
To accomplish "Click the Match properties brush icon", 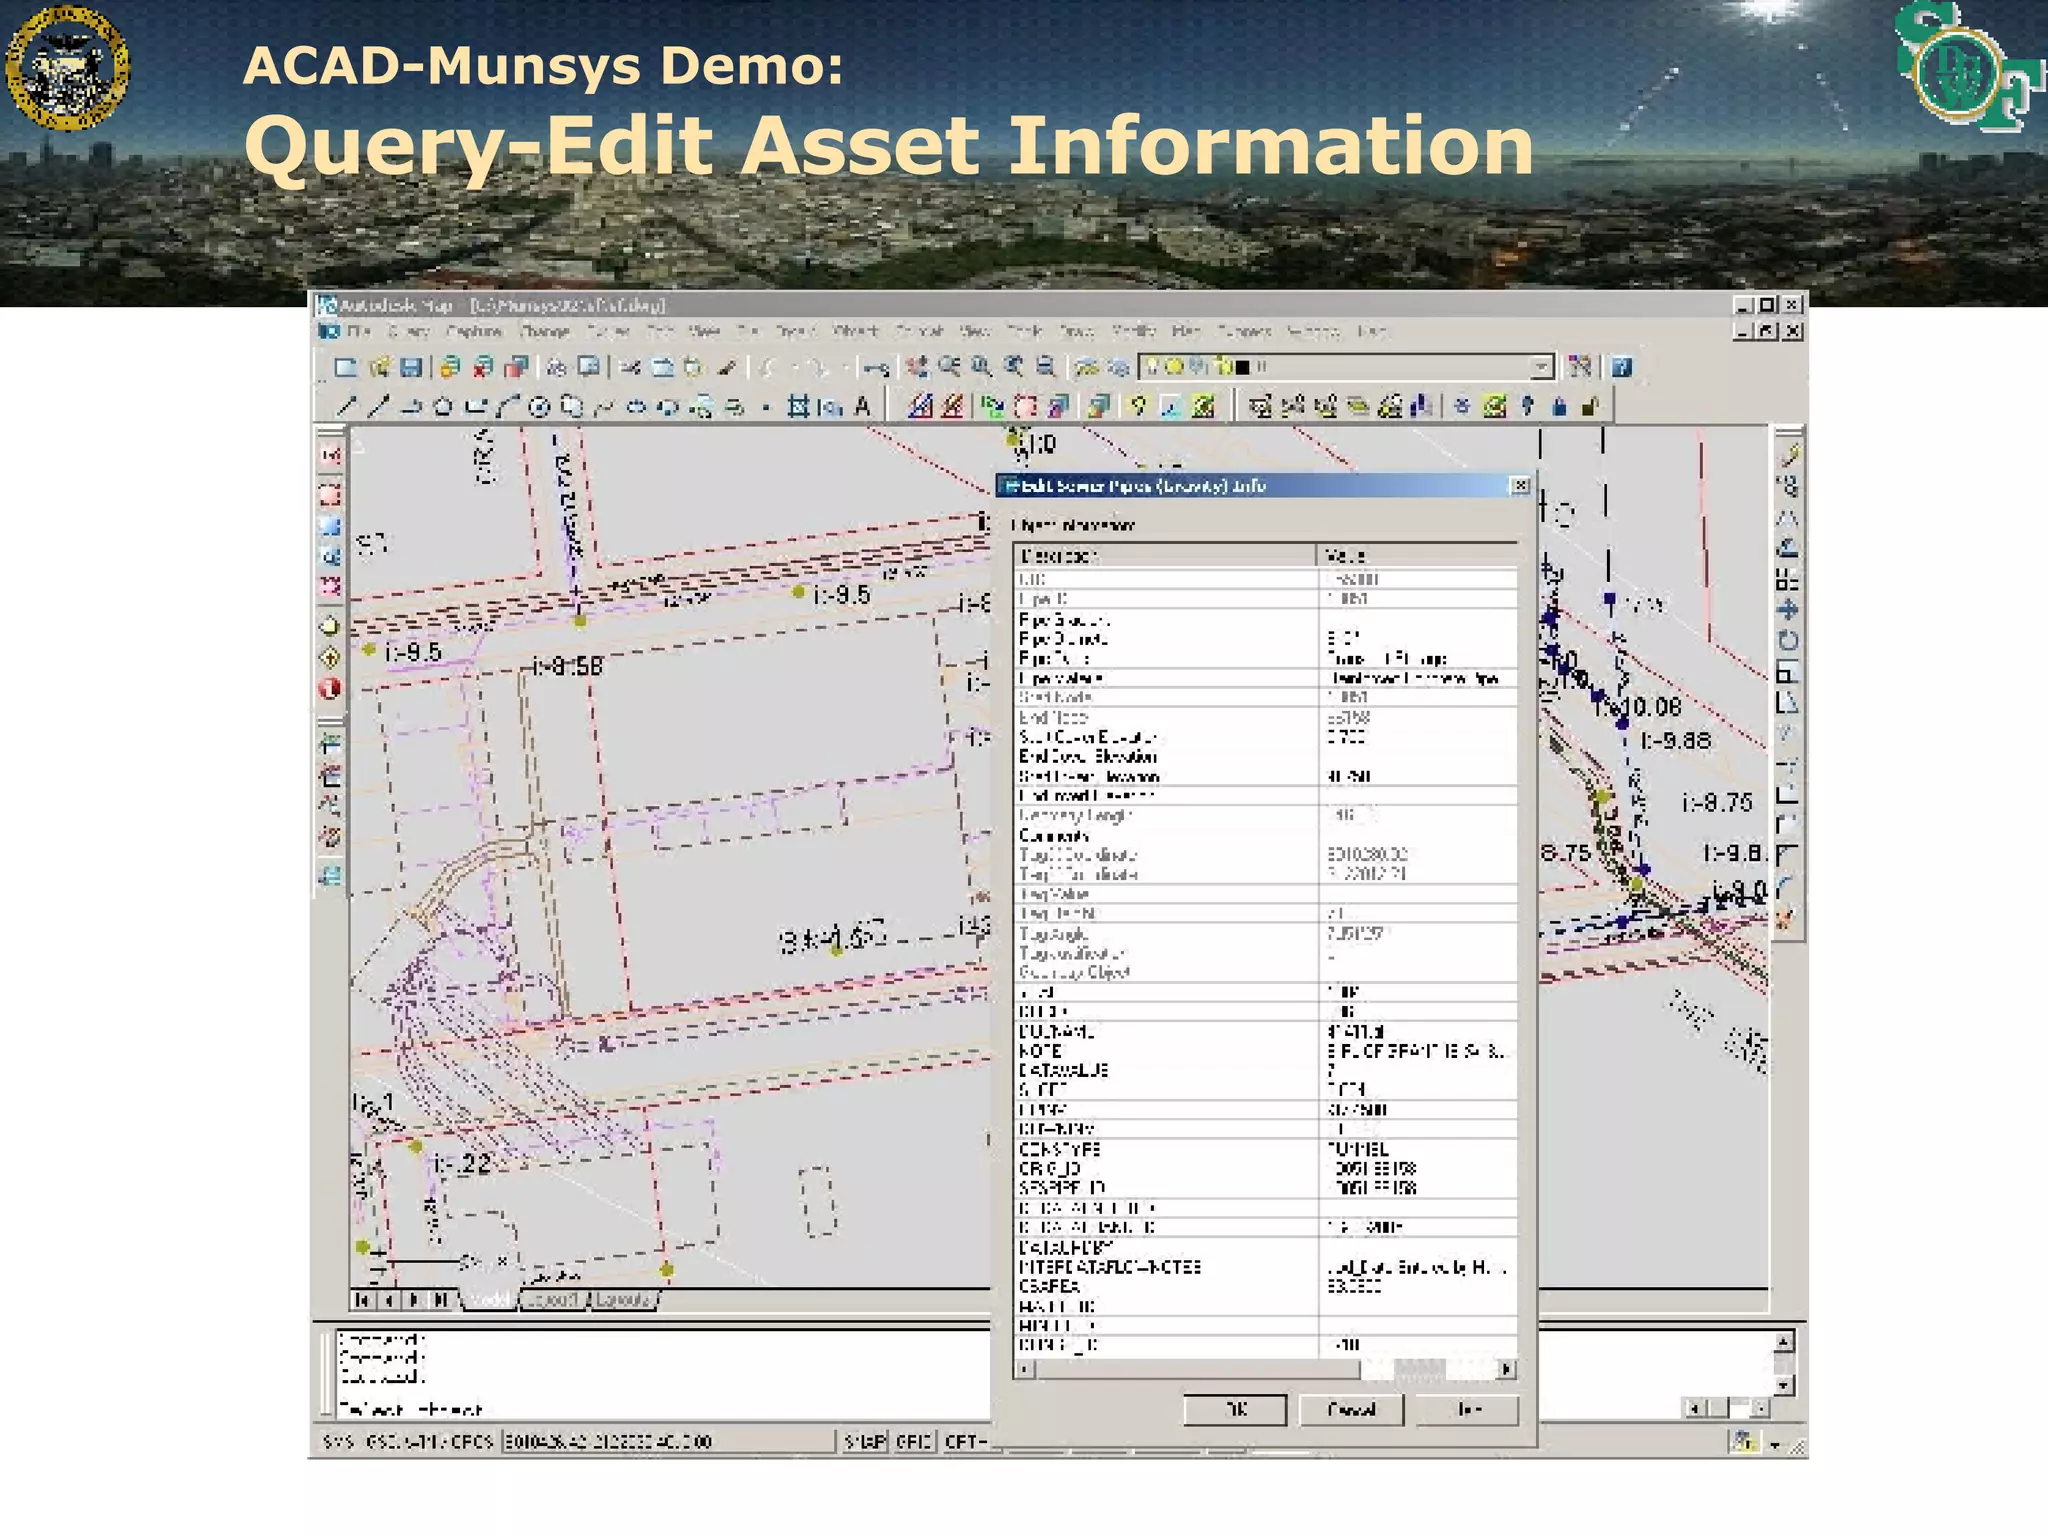I will pos(727,367).
